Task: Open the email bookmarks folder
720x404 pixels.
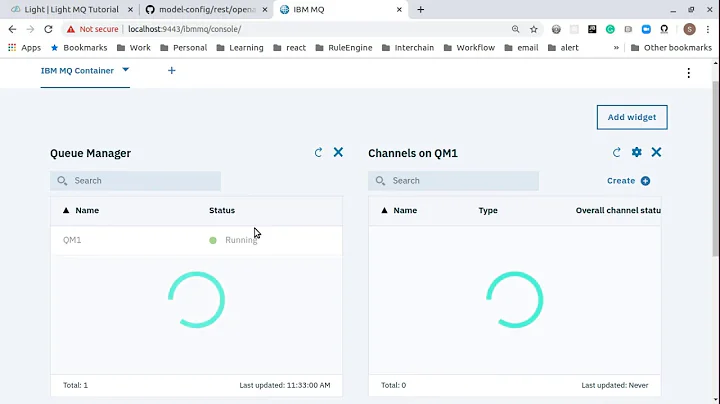Action: 521,48
